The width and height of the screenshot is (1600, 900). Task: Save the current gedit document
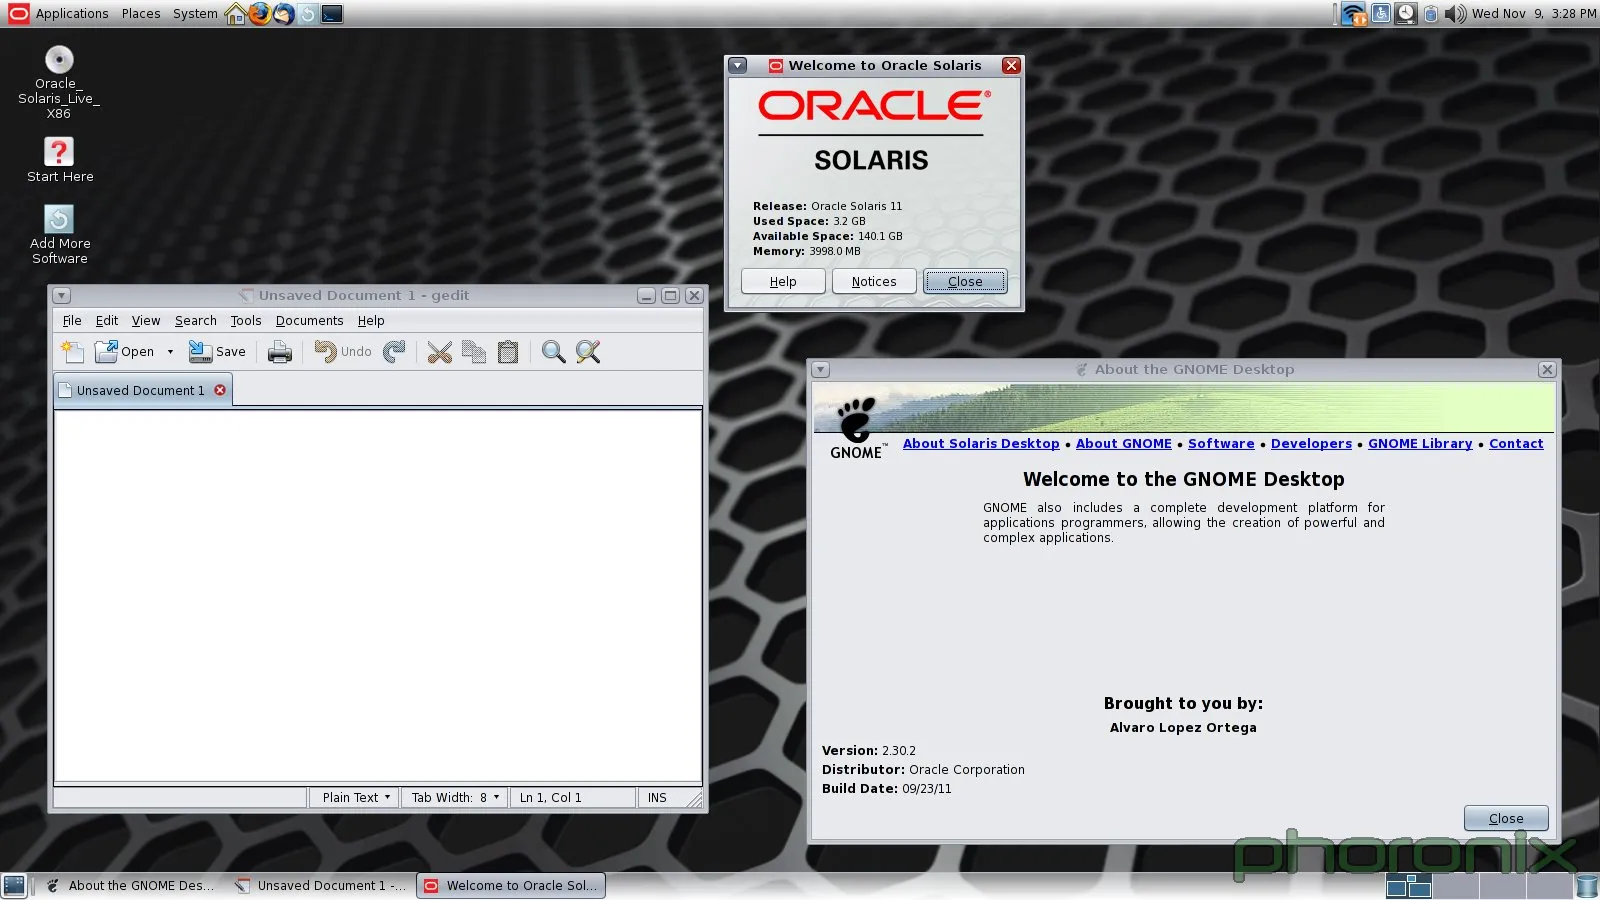point(217,352)
